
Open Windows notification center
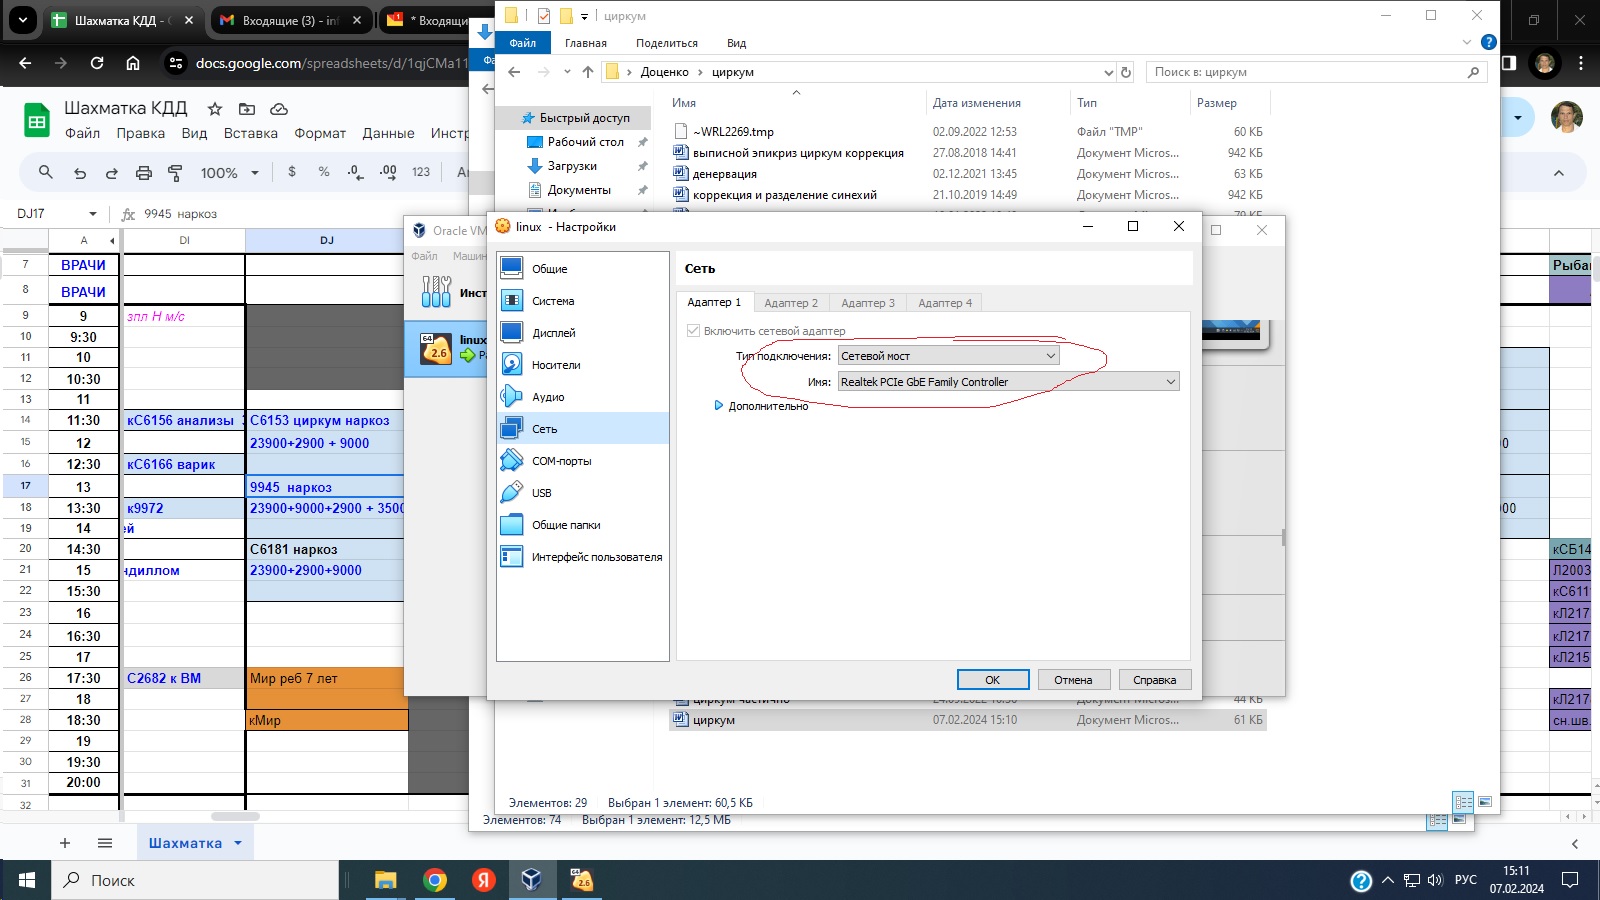(1570, 880)
